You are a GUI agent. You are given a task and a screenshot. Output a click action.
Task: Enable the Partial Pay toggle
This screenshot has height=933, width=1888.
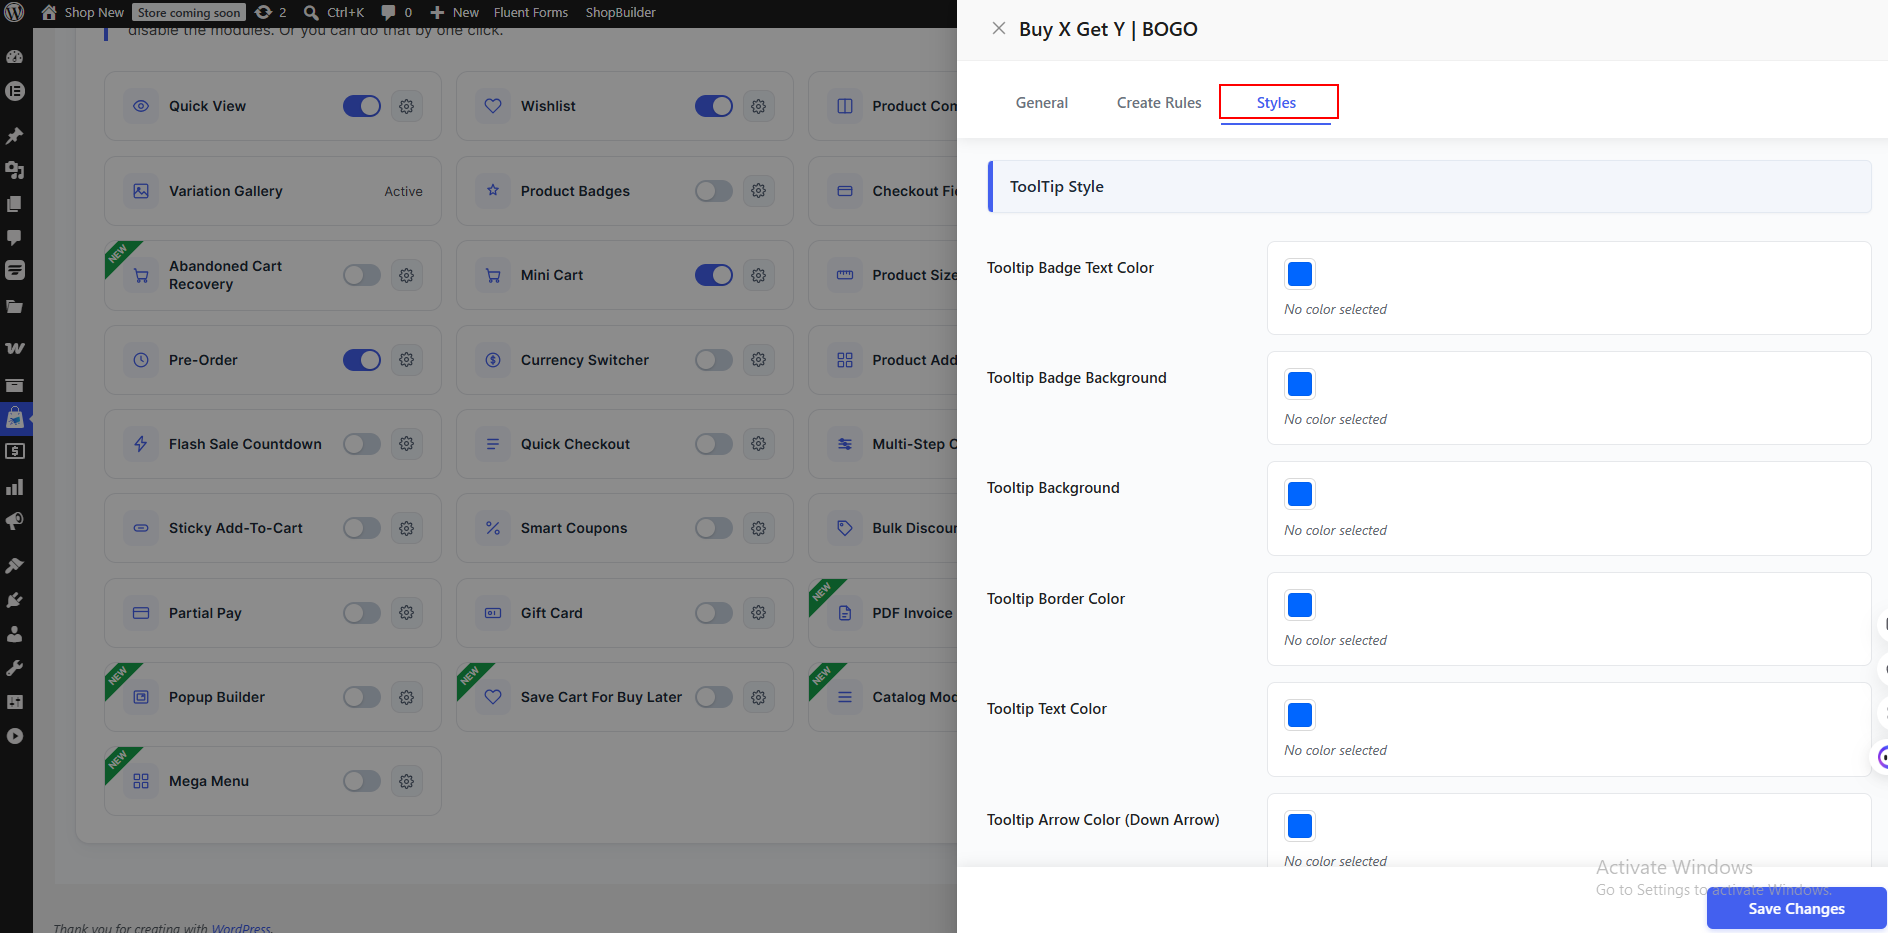point(362,613)
